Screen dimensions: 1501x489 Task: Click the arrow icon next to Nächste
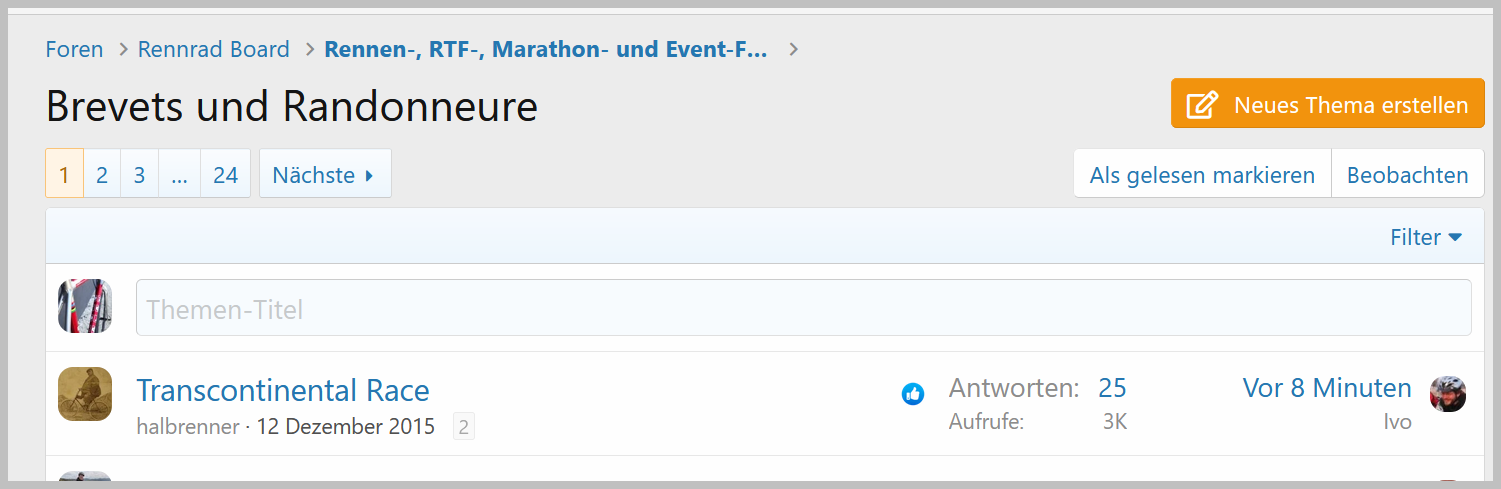tap(369, 175)
